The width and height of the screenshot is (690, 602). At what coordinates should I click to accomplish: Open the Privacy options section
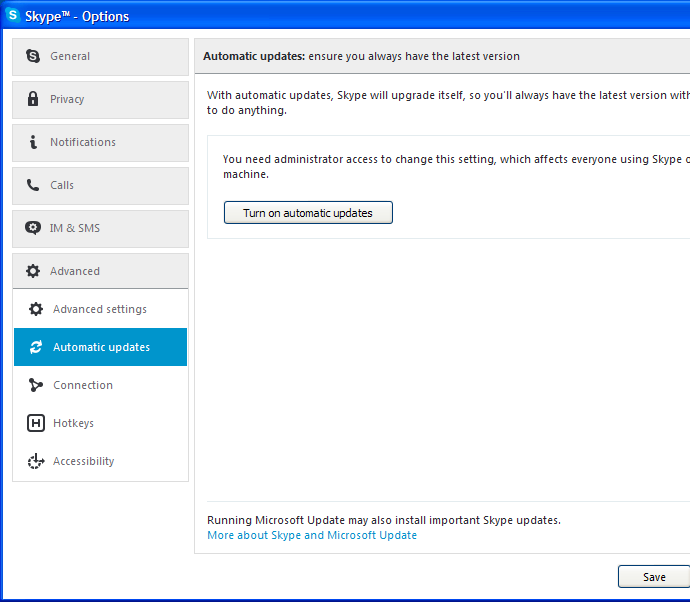click(100, 99)
